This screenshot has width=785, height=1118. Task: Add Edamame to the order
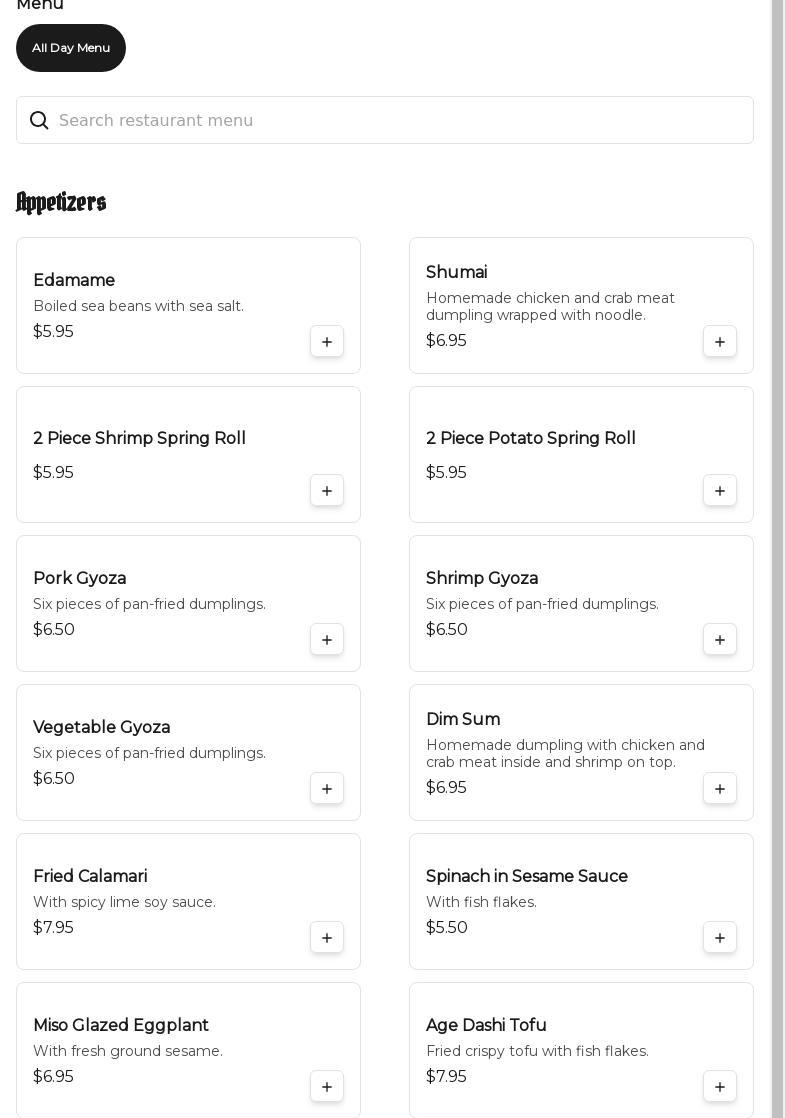point(327,342)
